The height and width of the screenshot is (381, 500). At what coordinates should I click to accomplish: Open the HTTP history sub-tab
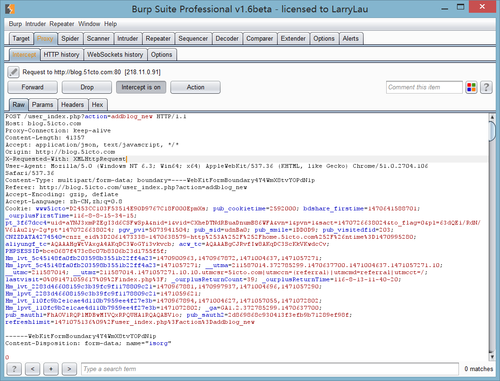61,55
